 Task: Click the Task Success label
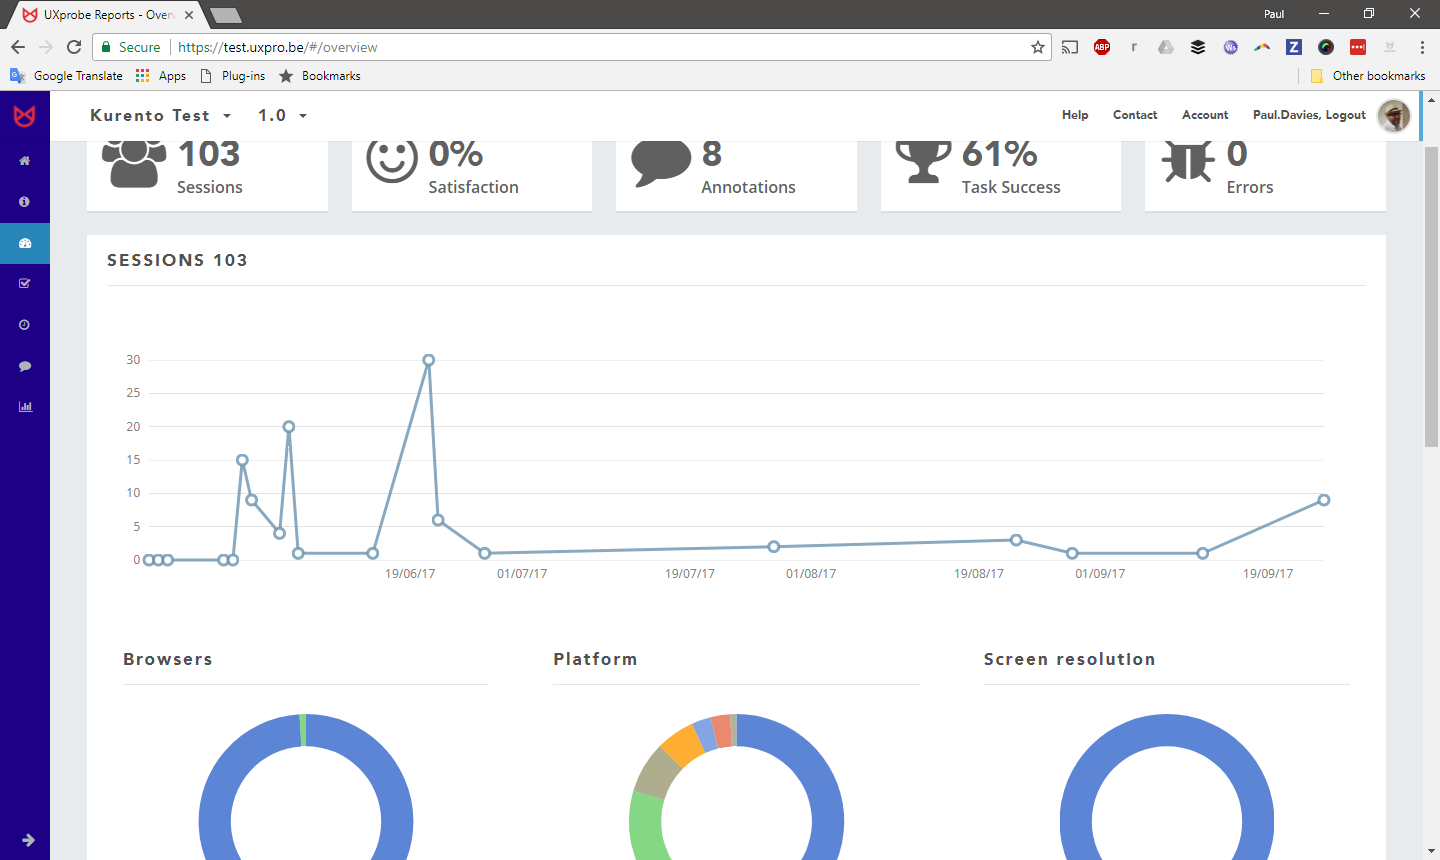1011,187
